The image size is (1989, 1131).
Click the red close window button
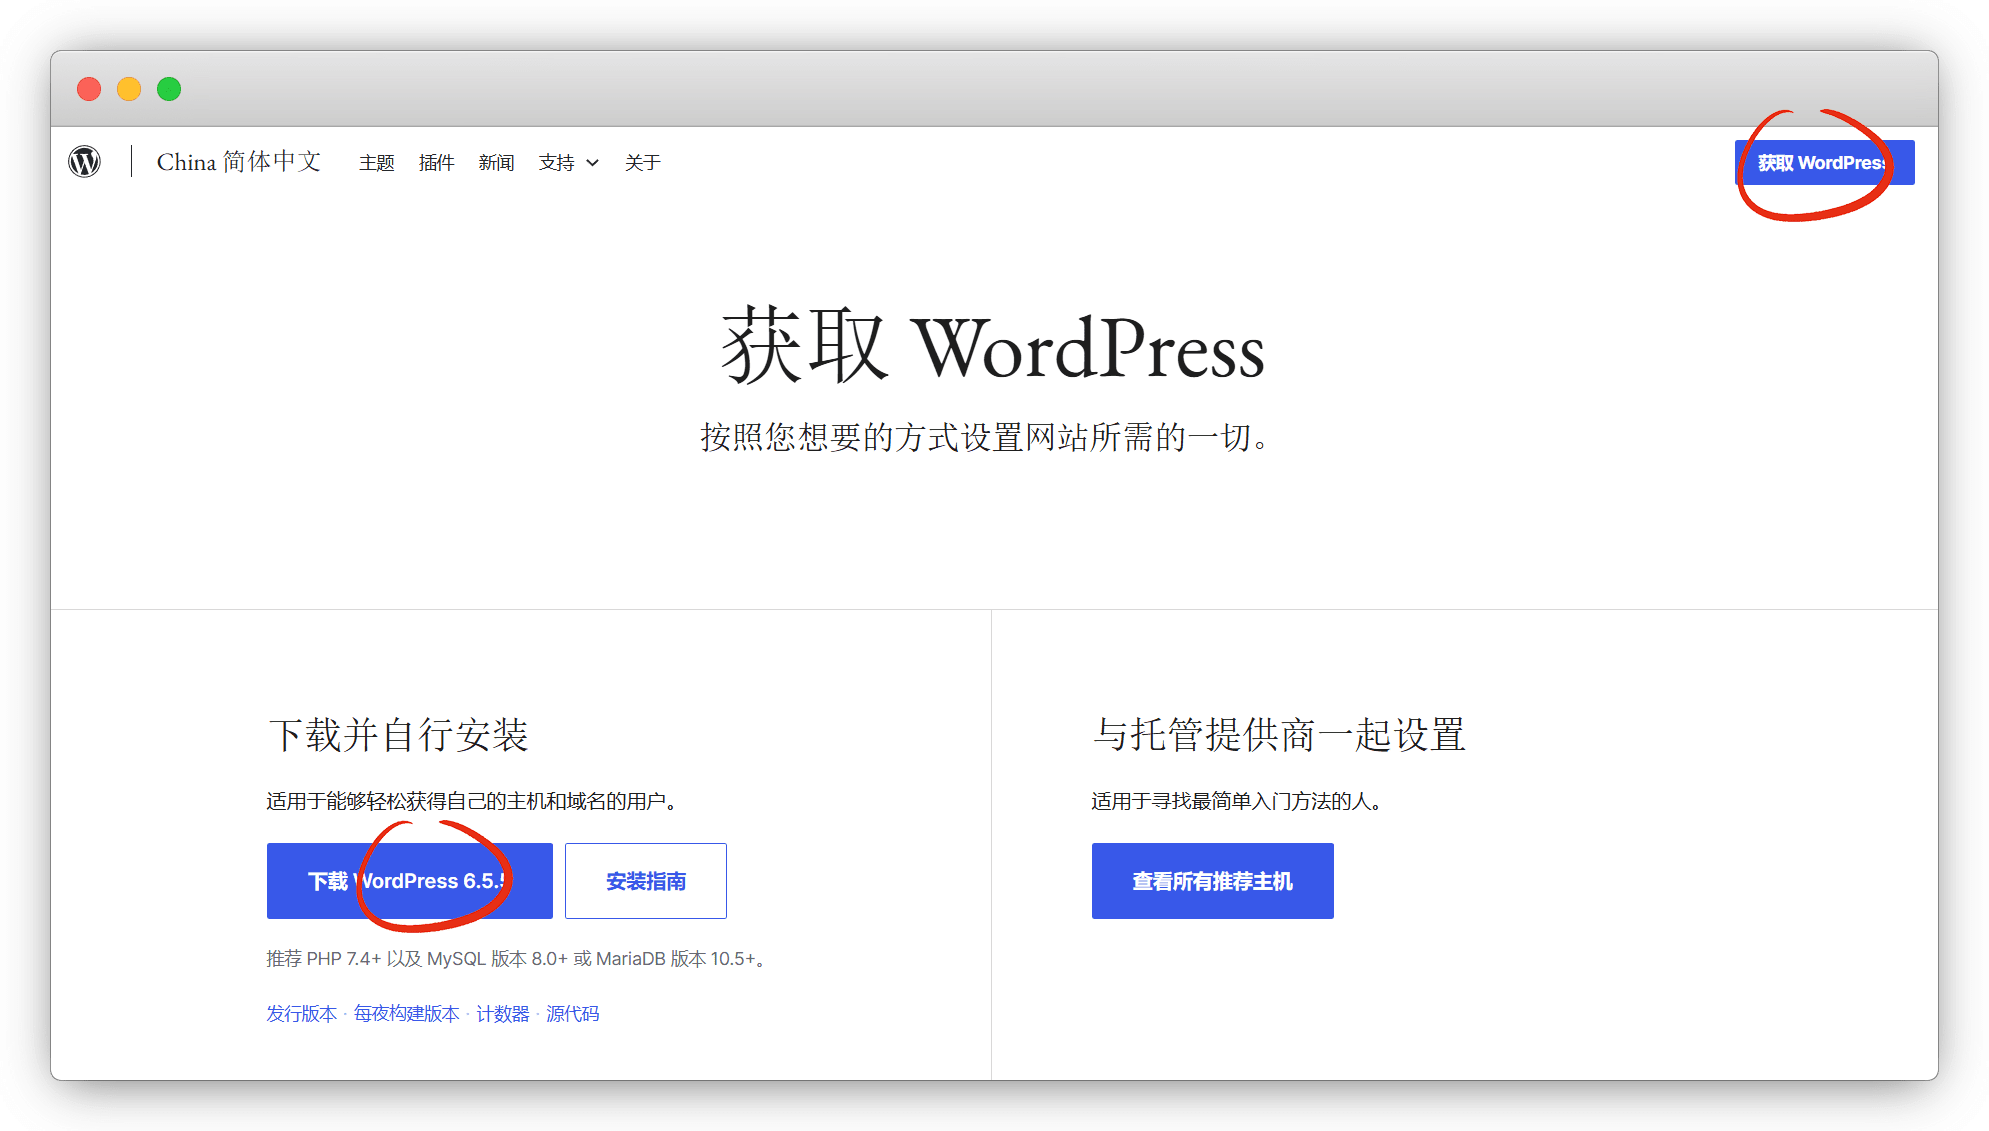point(89,89)
